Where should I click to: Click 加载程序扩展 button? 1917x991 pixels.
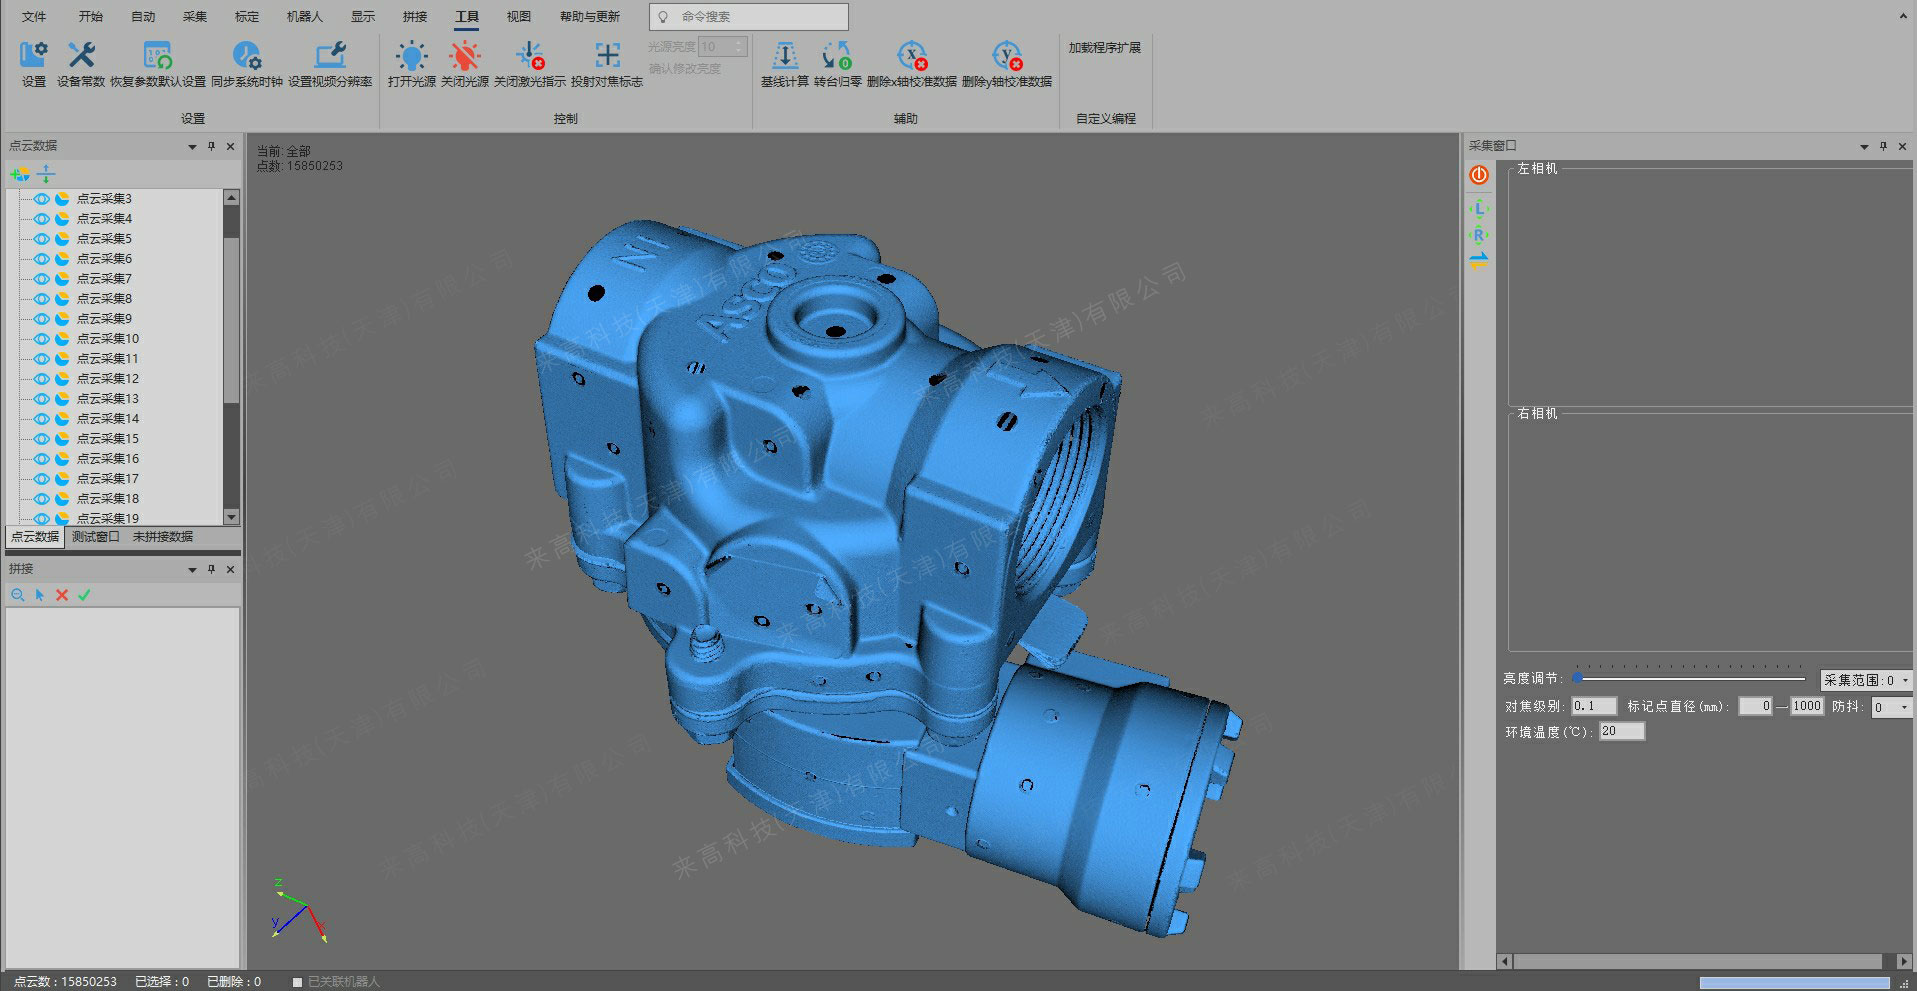click(1104, 48)
